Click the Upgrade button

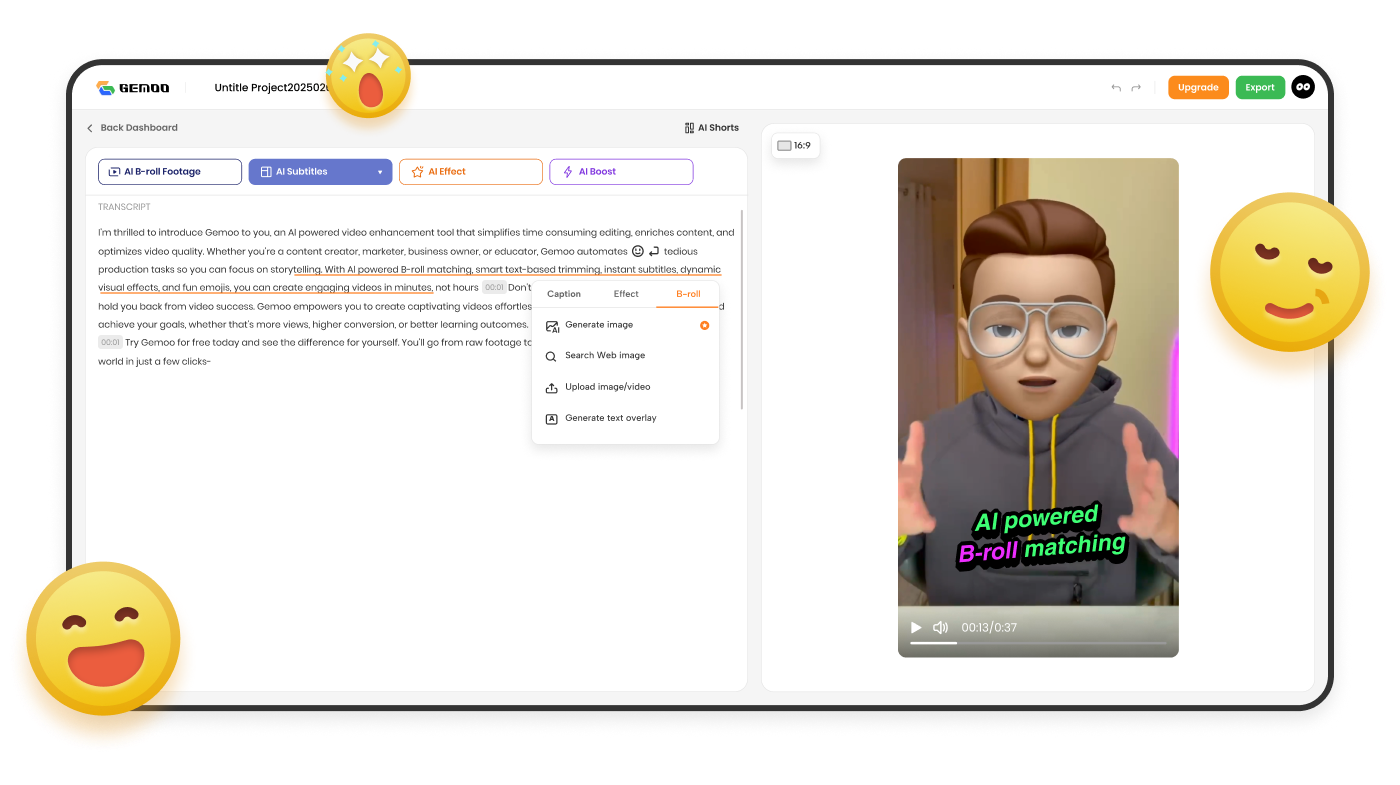point(1198,87)
